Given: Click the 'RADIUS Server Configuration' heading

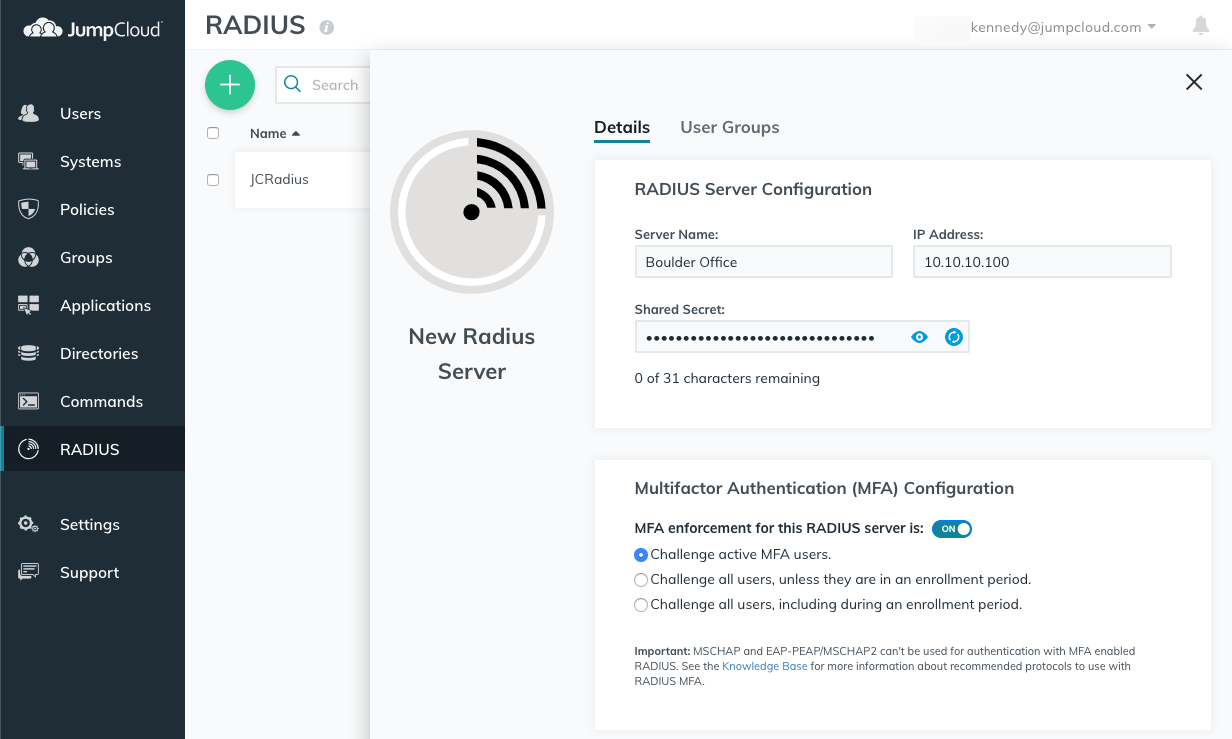Looking at the screenshot, I should tap(753, 189).
